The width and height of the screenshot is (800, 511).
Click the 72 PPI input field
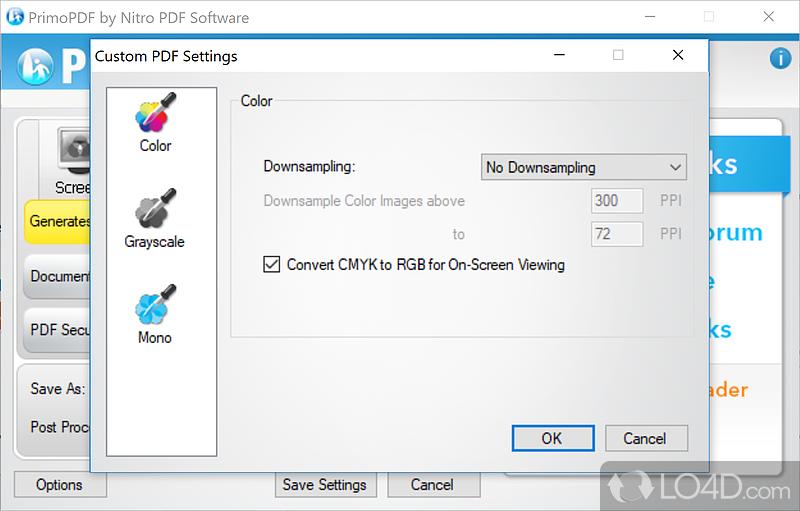tap(617, 234)
